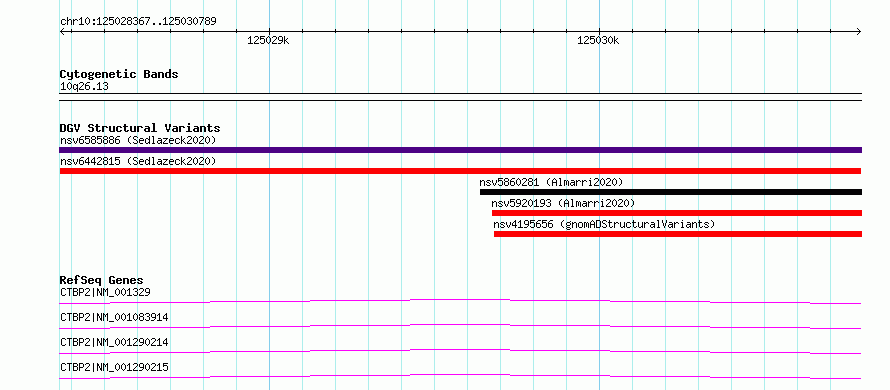890x390 pixels.
Task: Click the DGV Structural Variants track heading
Action: coord(140,128)
